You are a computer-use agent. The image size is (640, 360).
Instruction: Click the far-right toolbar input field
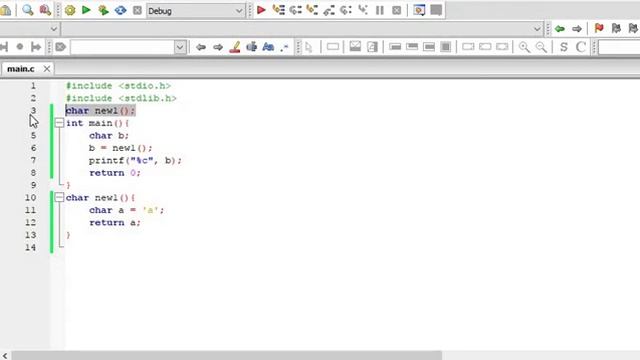619,47
